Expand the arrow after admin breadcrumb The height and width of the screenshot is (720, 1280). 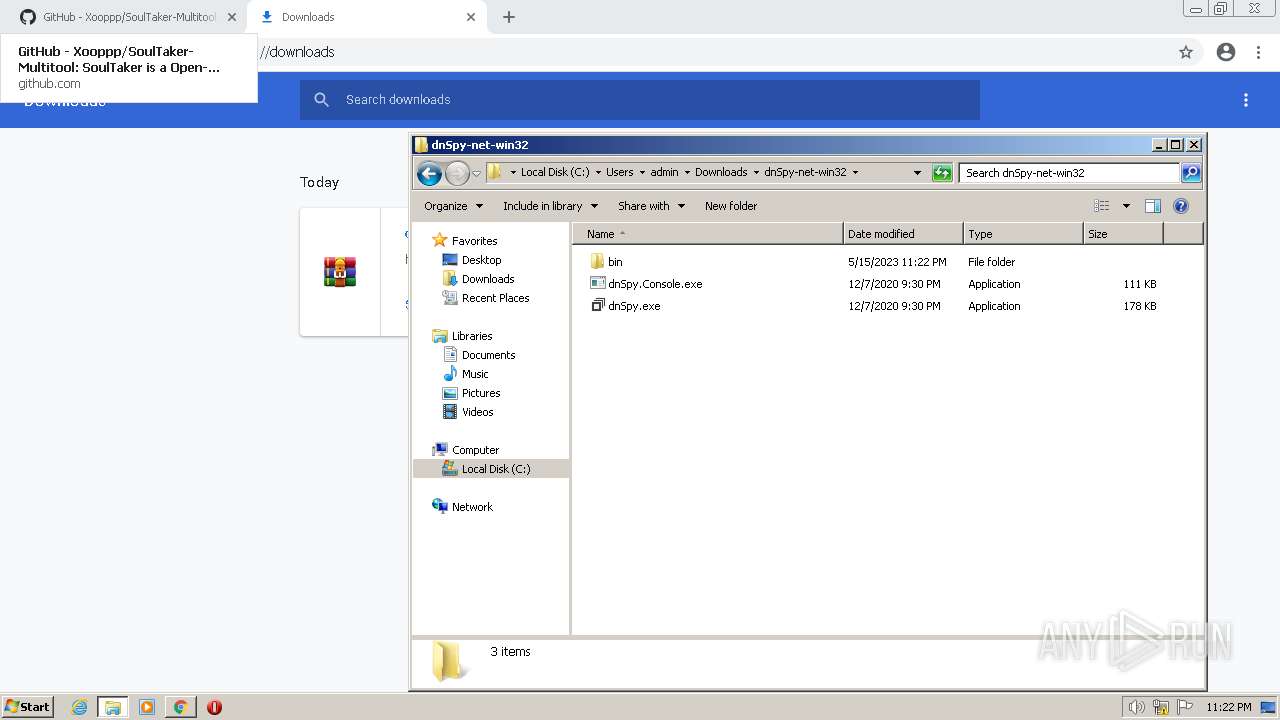(x=686, y=172)
